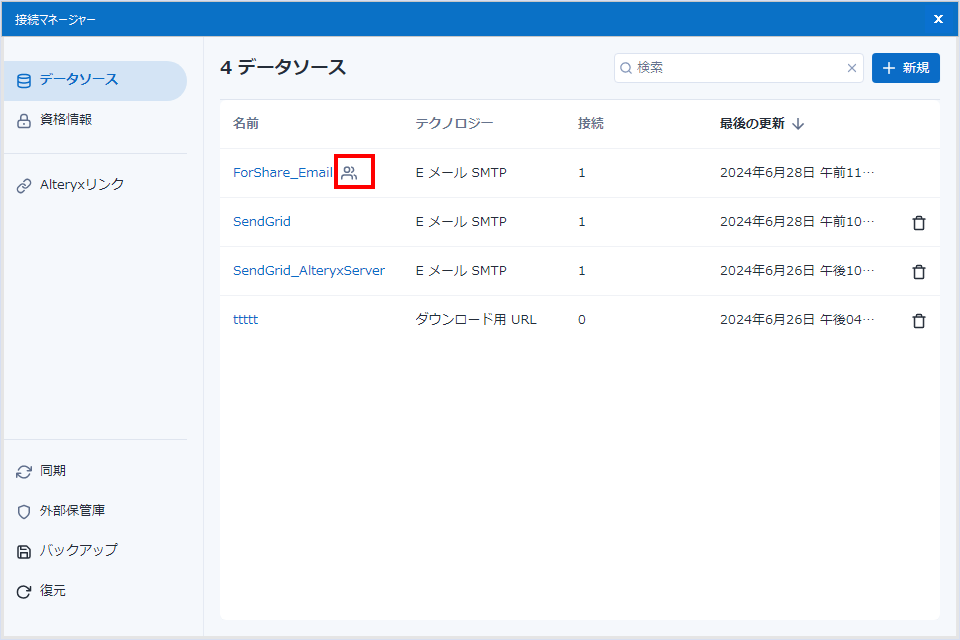Delete the SendGrid data source via trash icon
Viewport: 960px width, 640px height.
[x=918, y=222]
